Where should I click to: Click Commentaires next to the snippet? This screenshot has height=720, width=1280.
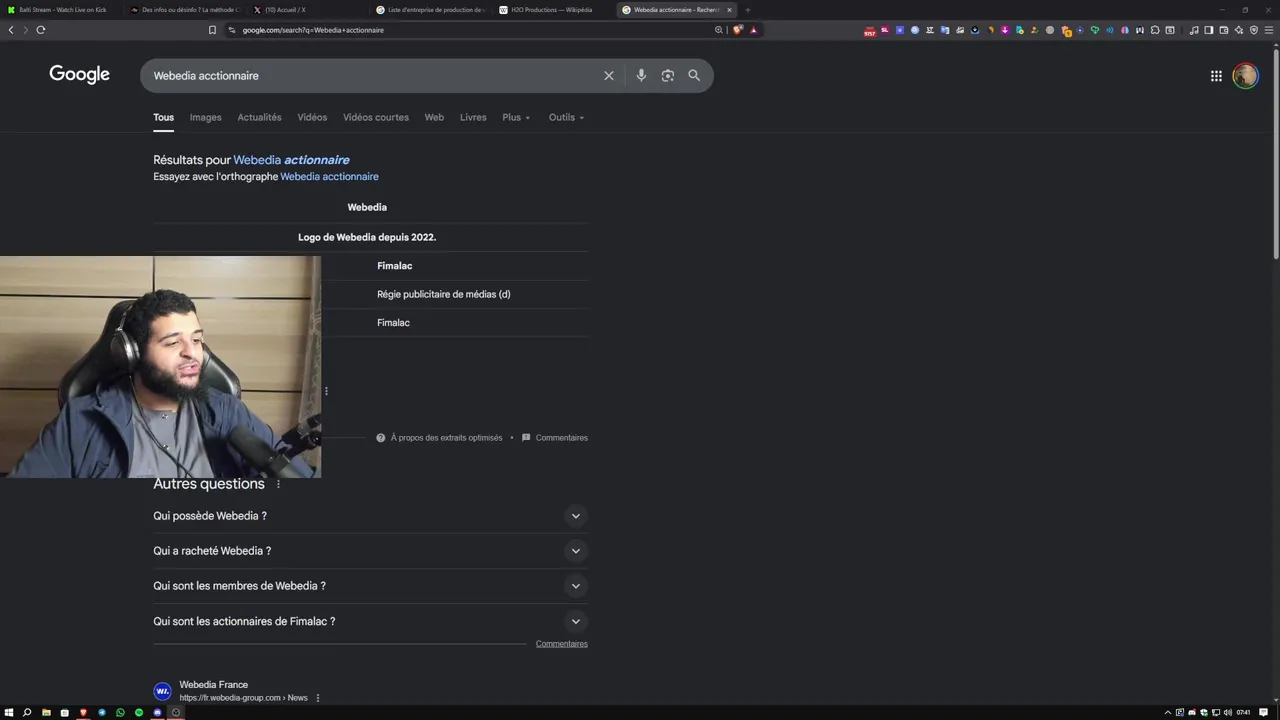coord(561,438)
